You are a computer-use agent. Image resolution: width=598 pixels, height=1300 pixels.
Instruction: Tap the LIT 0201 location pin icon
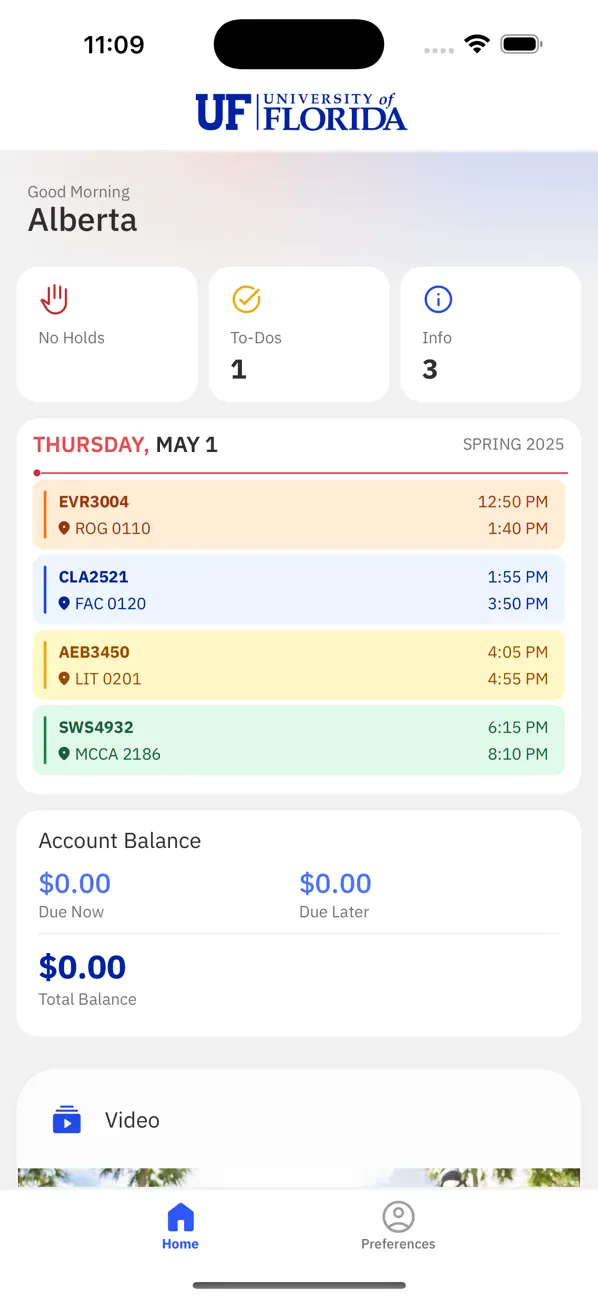(x=65, y=678)
